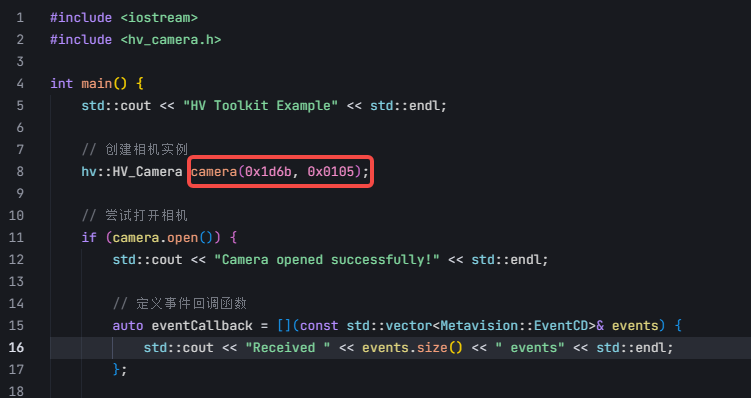Image resolution: width=751 pixels, height=398 pixels.
Task: Click line number 11 beside the if statement
Action: [16, 238]
